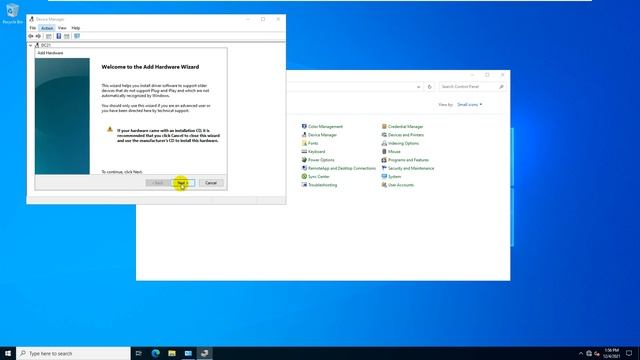Click the taskbar 'Type here to search' box
This screenshot has height=360, width=640.
point(73,353)
